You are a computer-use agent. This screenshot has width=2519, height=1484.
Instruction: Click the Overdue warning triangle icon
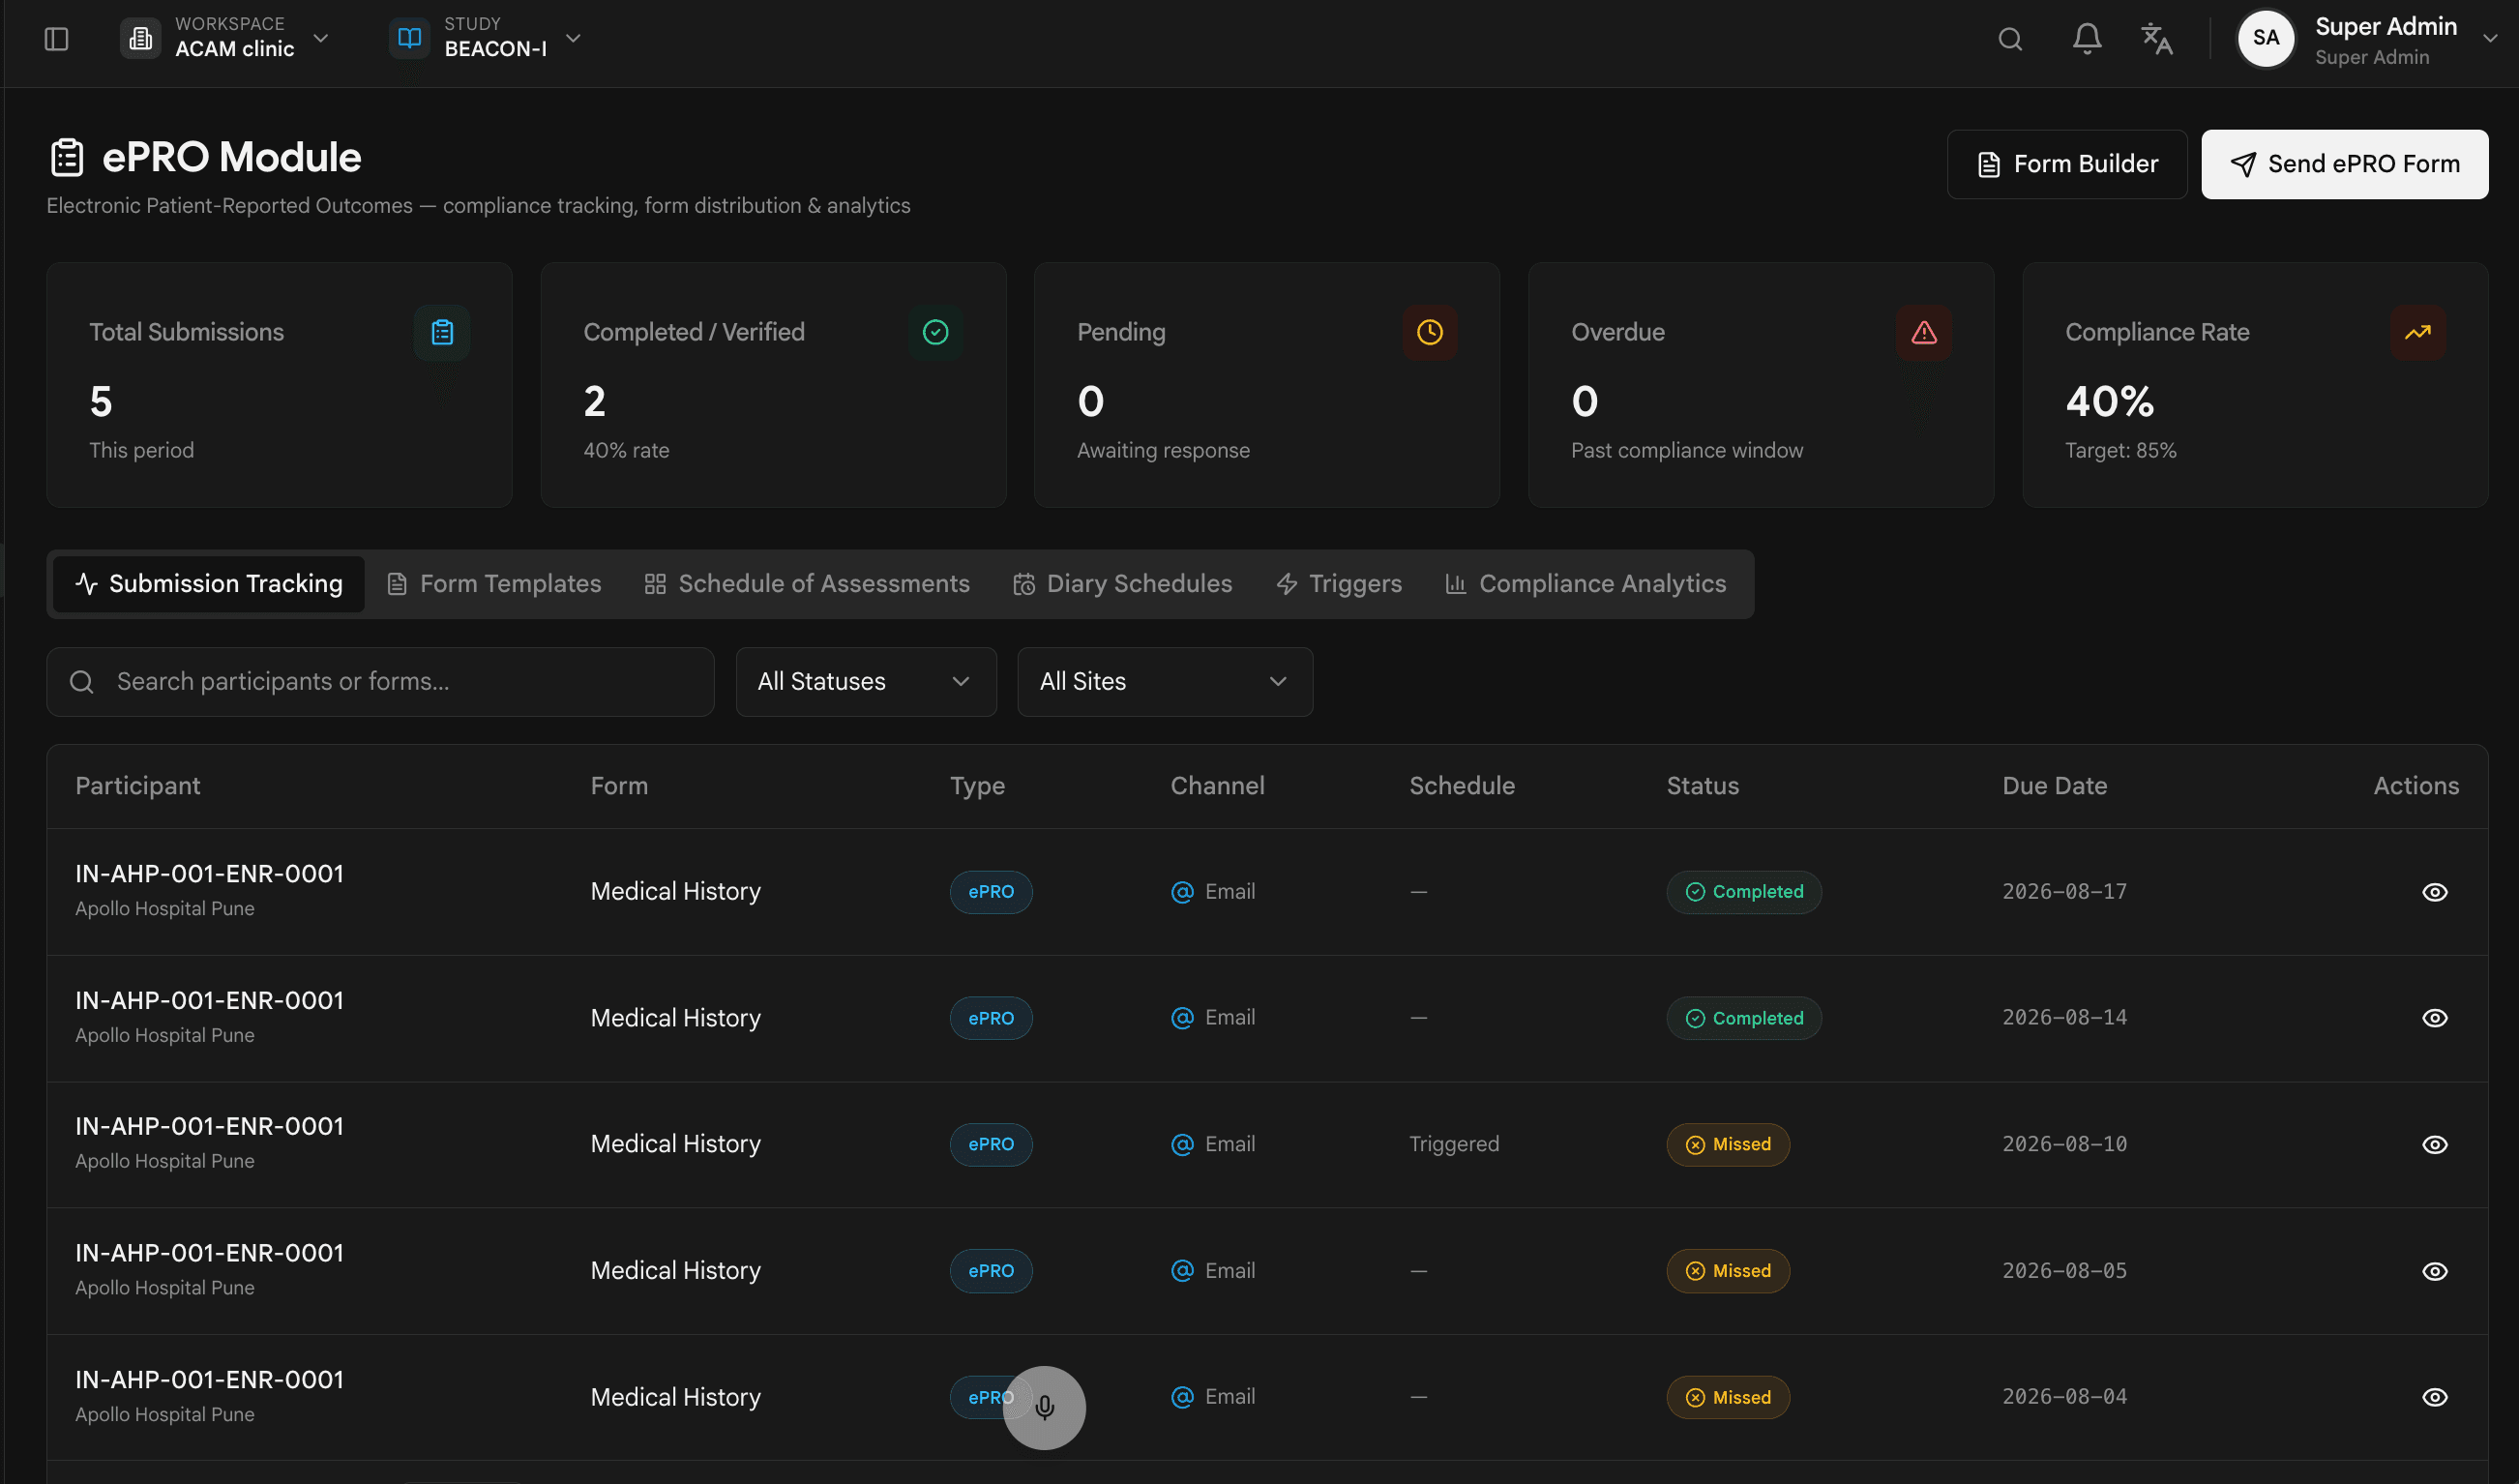pyautogui.click(x=1923, y=332)
